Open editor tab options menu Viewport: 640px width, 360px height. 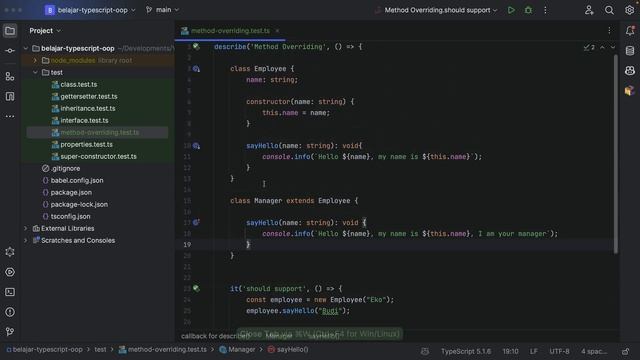[x=609, y=31]
